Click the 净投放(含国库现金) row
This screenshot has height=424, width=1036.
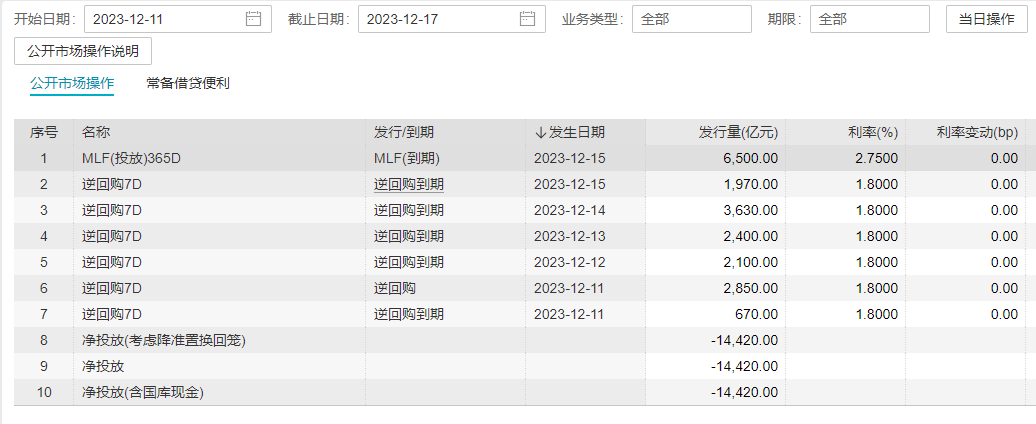tap(518, 392)
